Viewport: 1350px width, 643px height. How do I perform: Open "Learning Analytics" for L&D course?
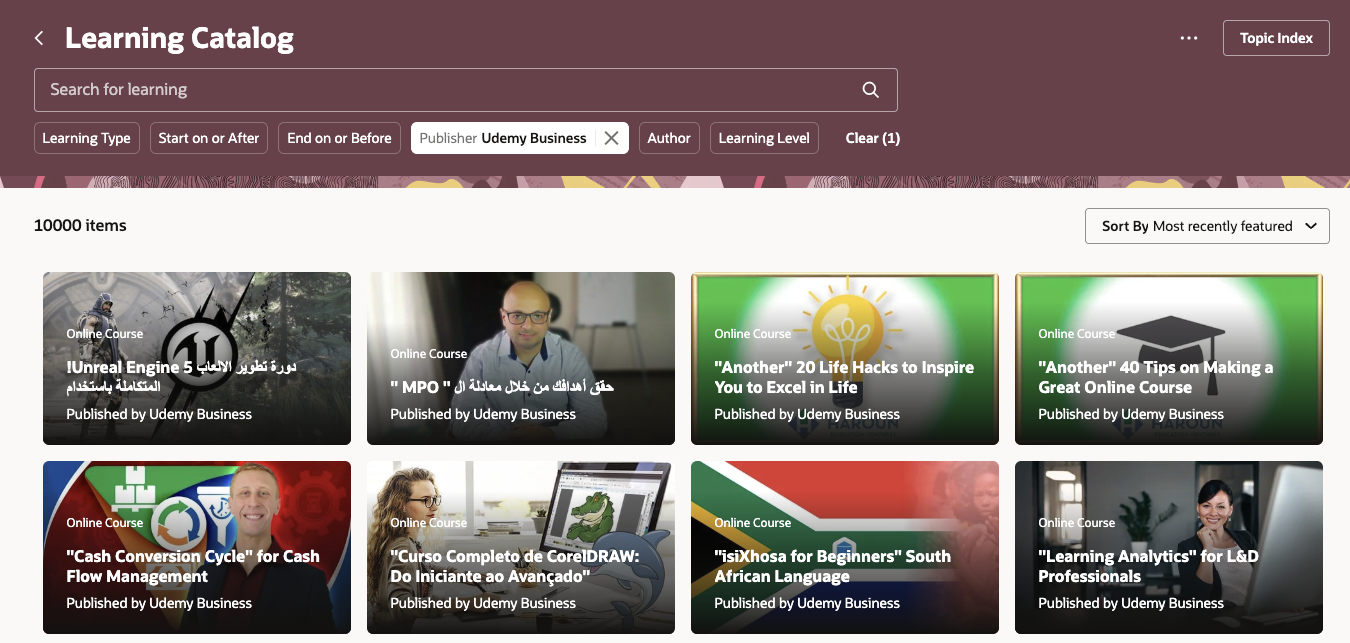click(1169, 547)
